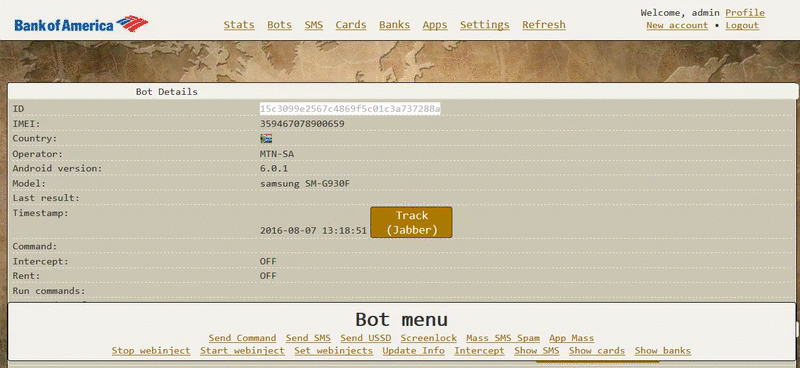The image size is (800, 368).
Task: Open the Cards section
Action: click(x=351, y=24)
